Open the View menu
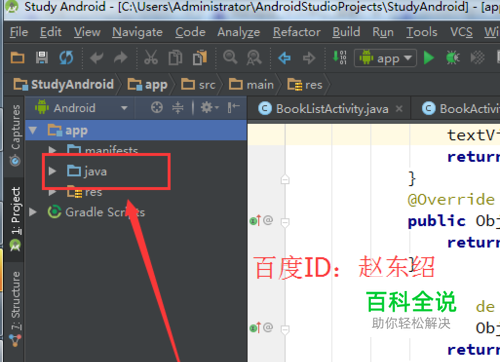 pos(87,32)
